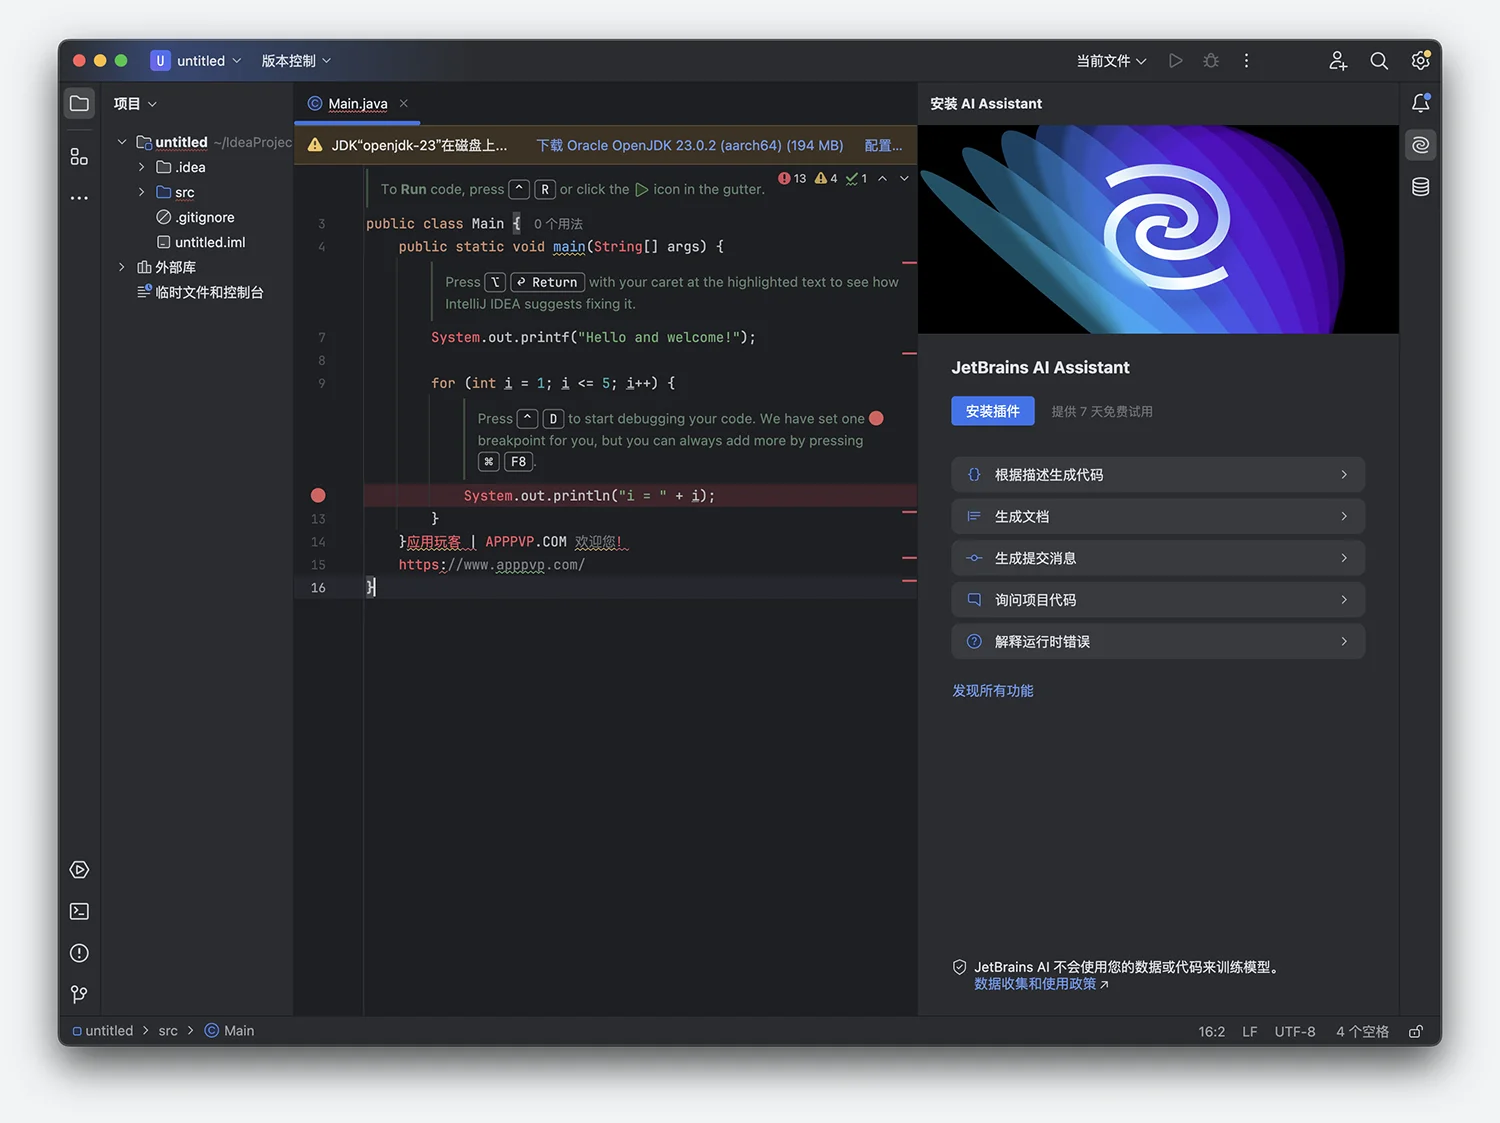Run the current file
The image size is (1500, 1123).
1176,61
